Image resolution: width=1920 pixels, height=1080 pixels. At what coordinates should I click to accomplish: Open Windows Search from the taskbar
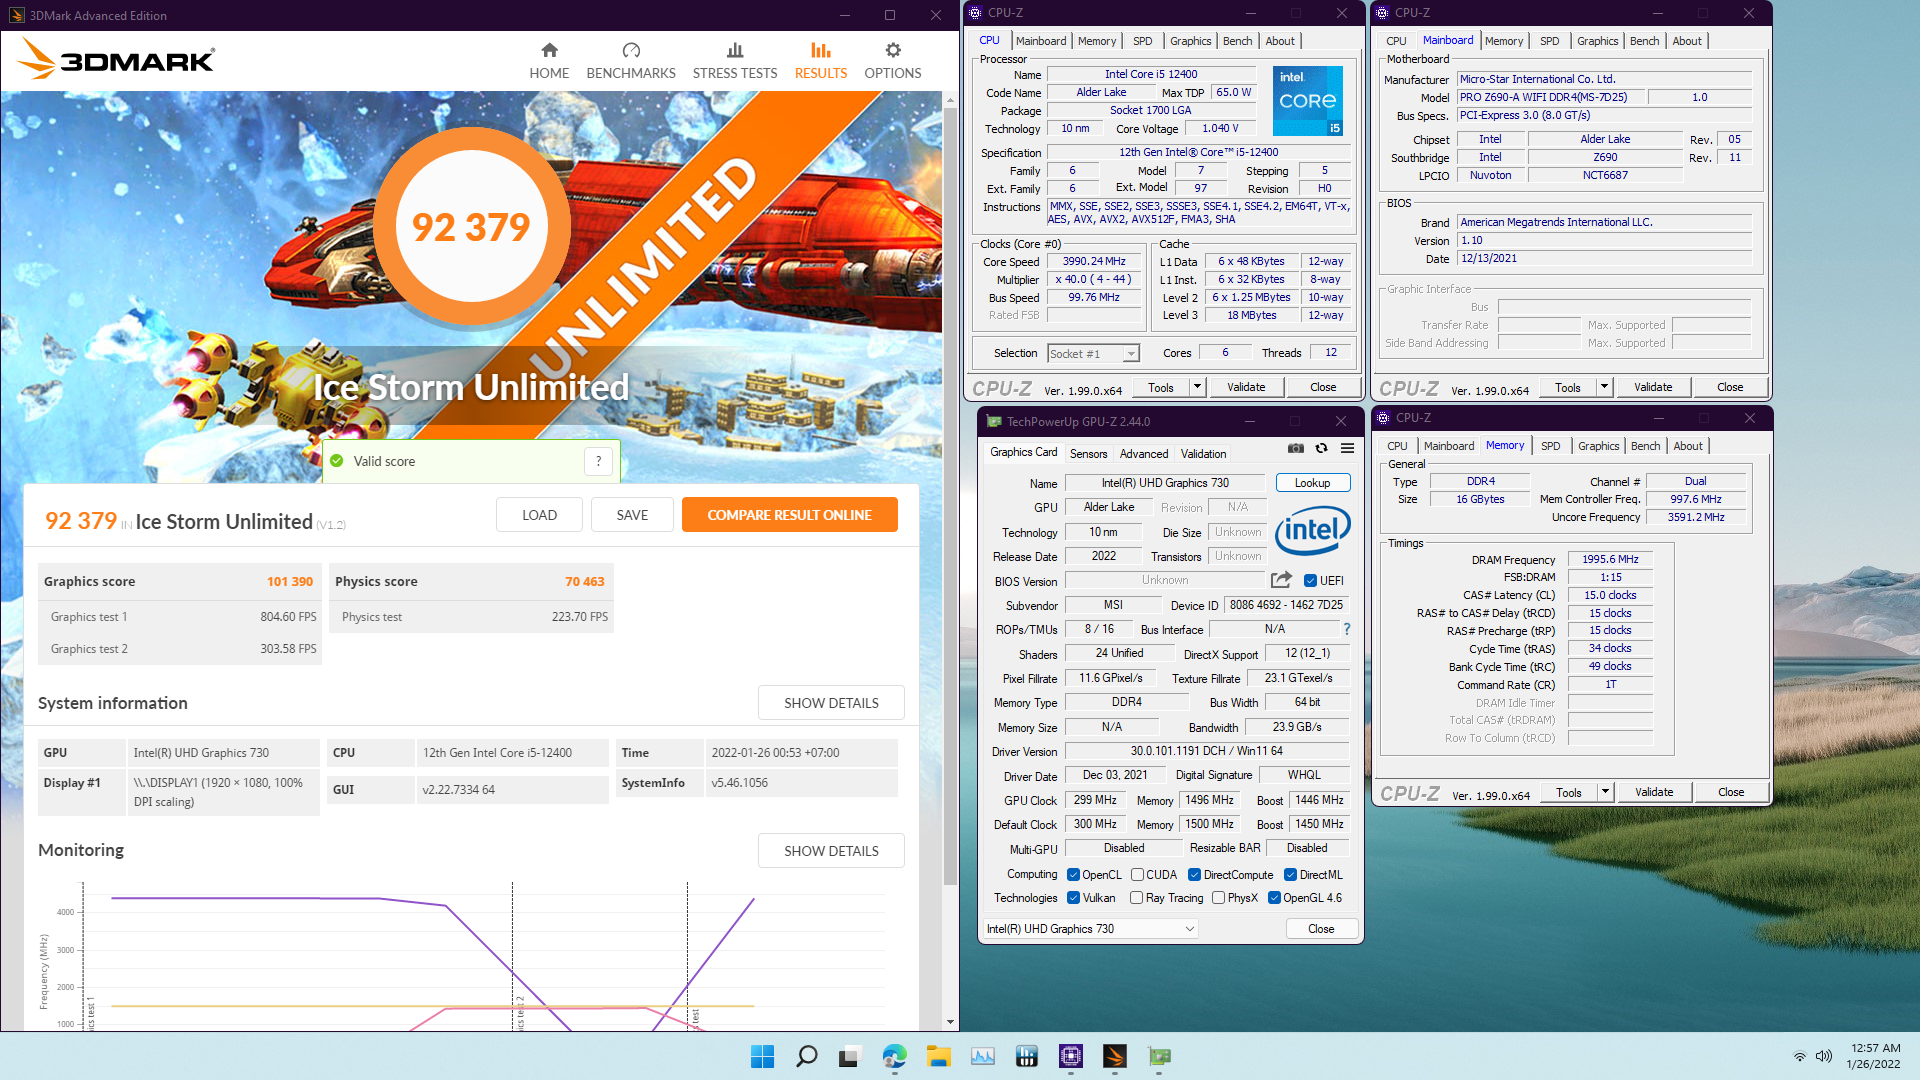pyautogui.click(x=806, y=1056)
